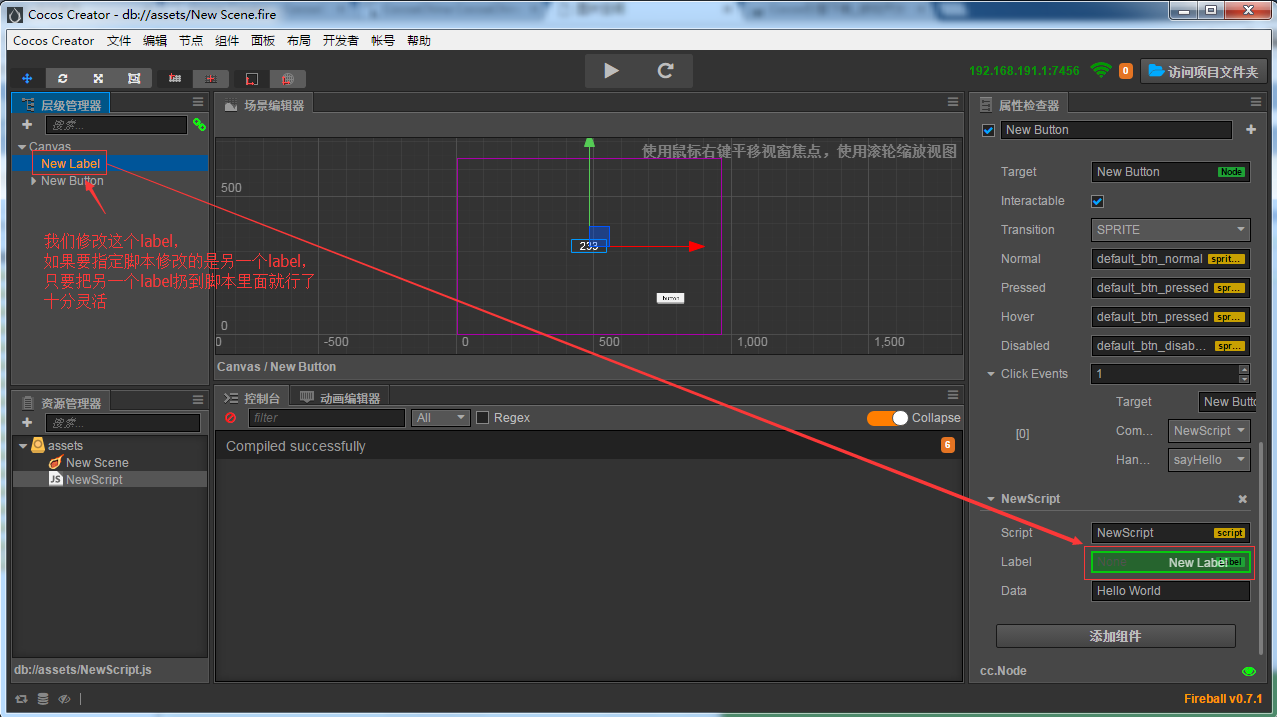
Task: Click the inspector vertical scrollbar
Action: click(1260, 548)
